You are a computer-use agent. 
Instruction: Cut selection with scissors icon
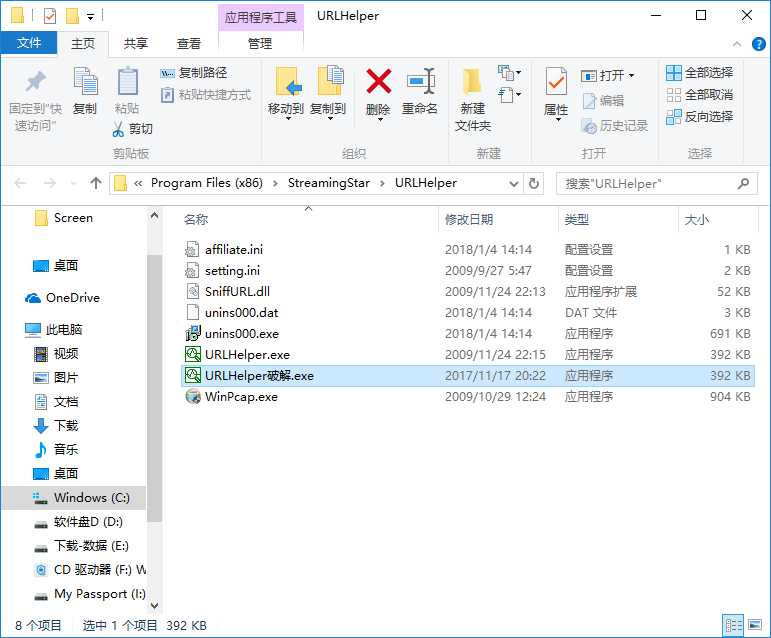tap(118, 129)
